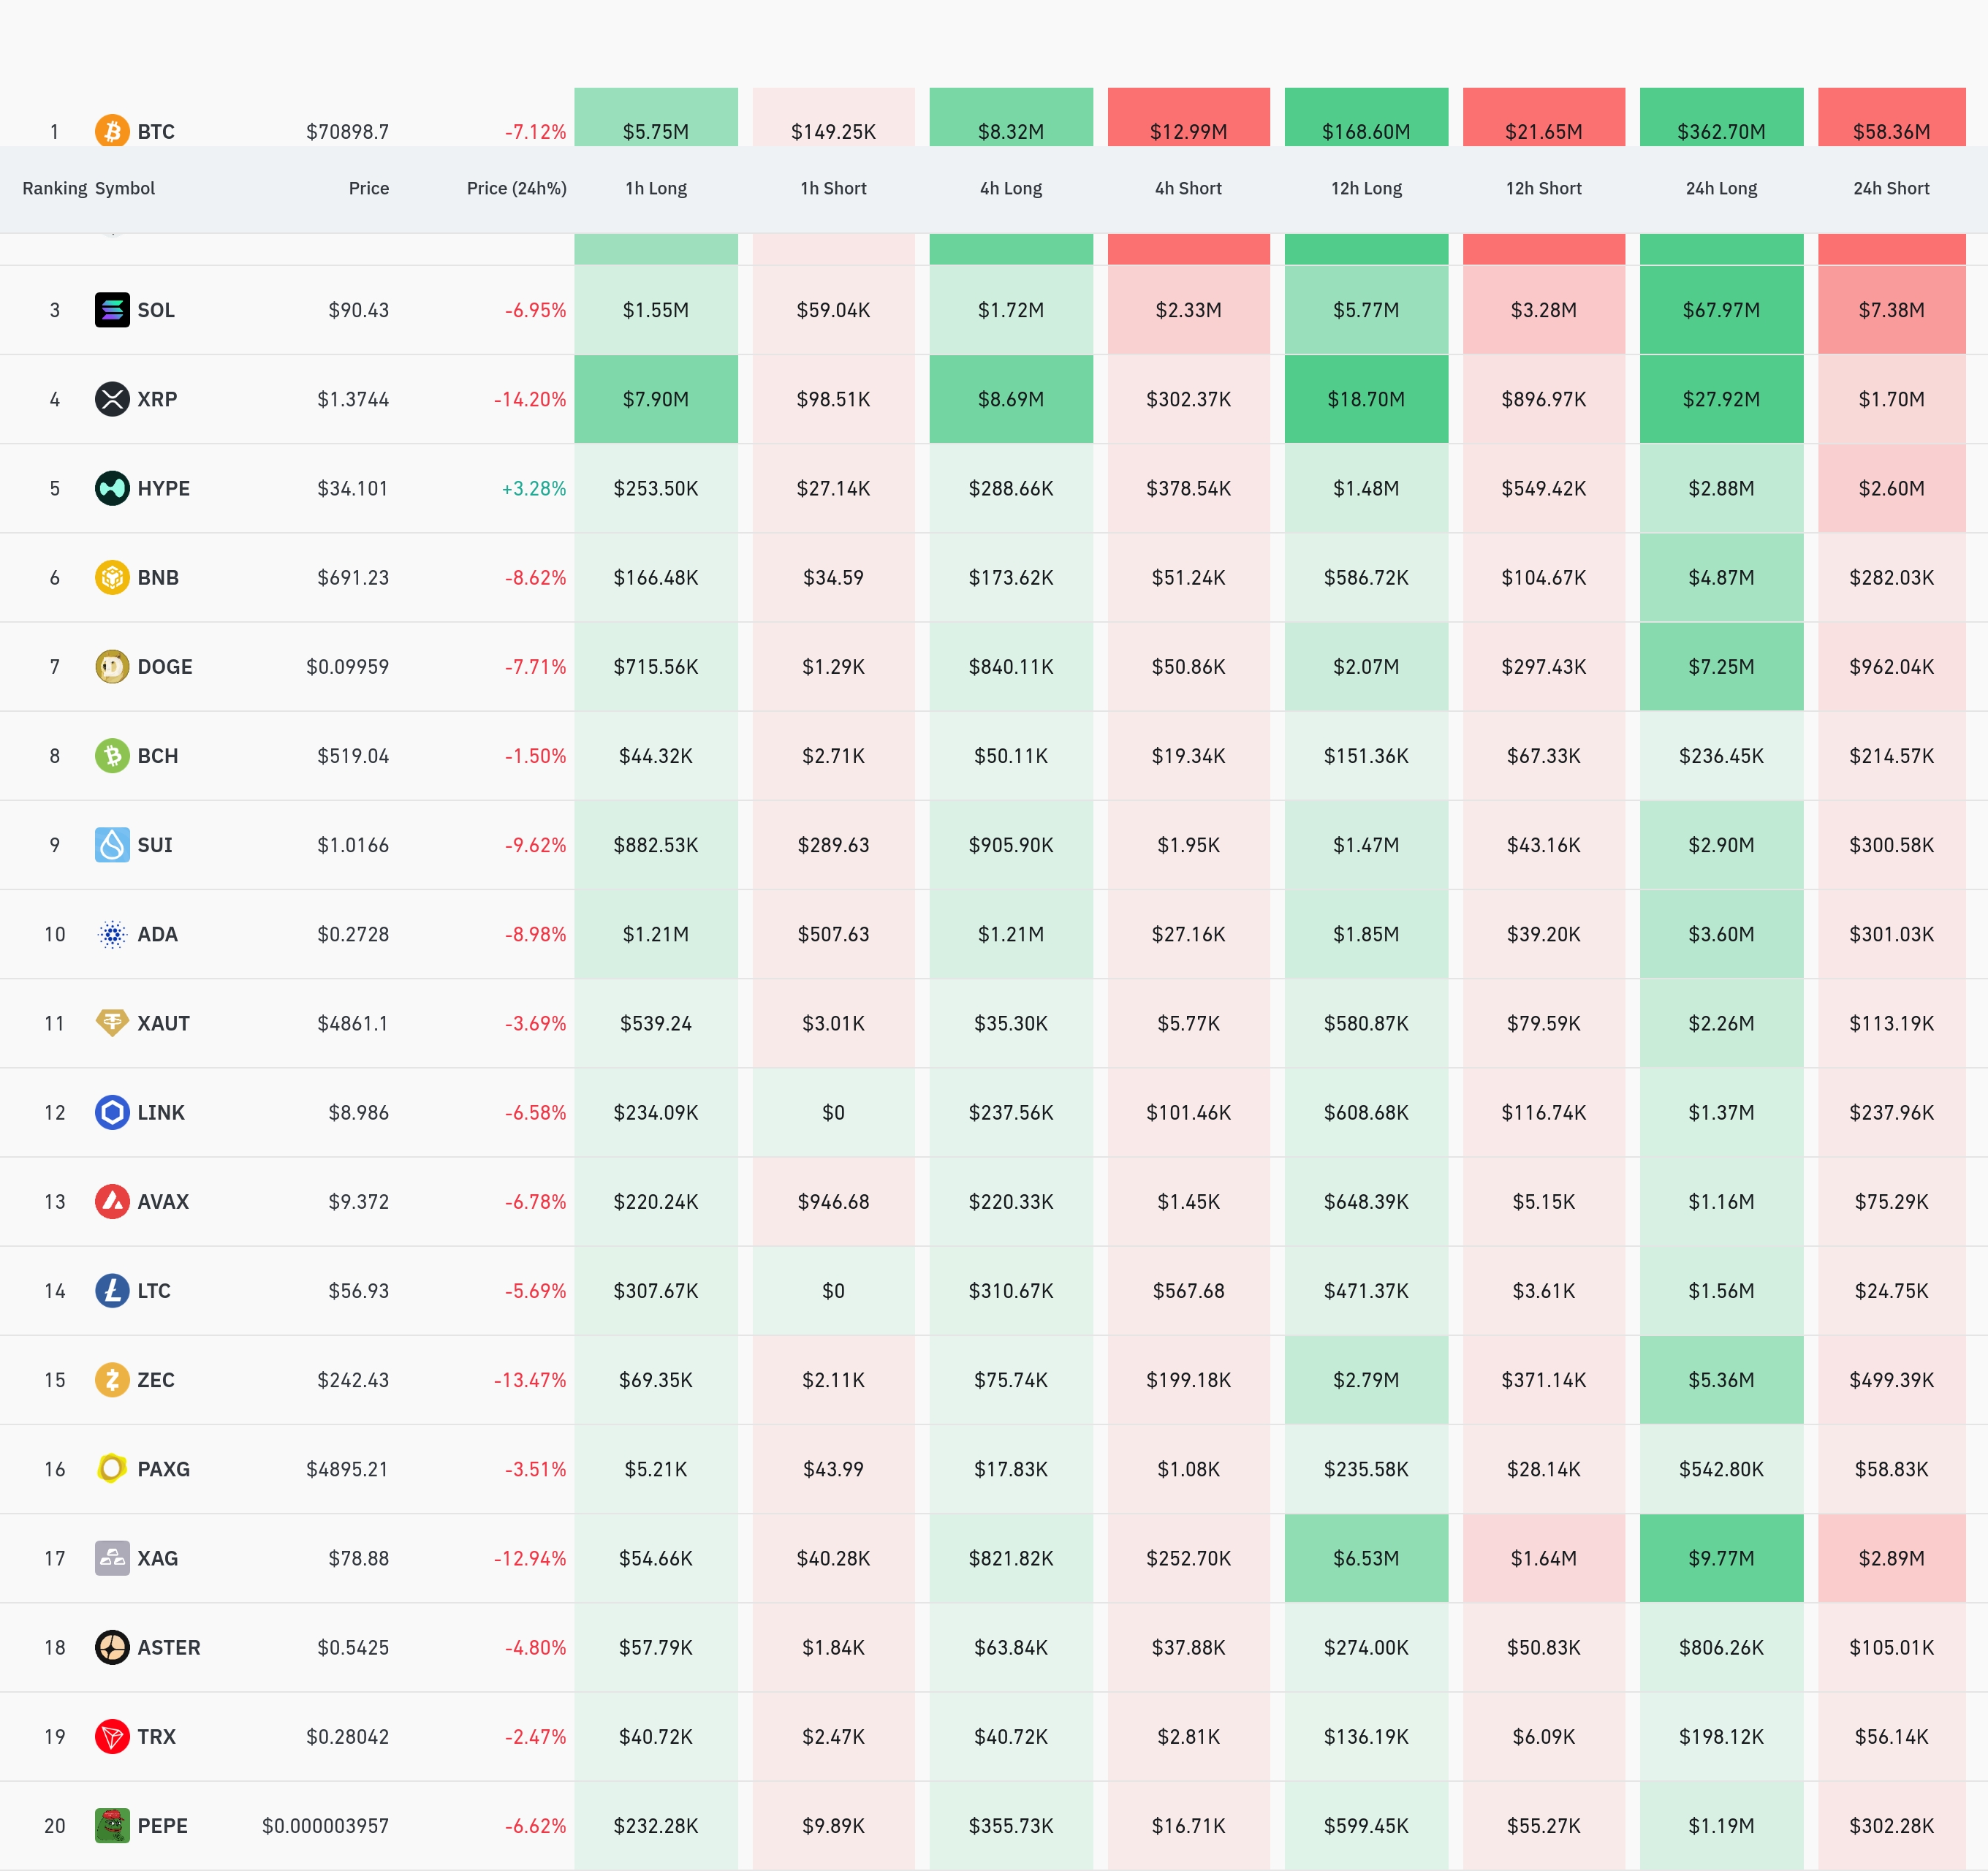
Task: Open the AVAX symbol link
Action: pyautogui.click(x=163, y=1202)
